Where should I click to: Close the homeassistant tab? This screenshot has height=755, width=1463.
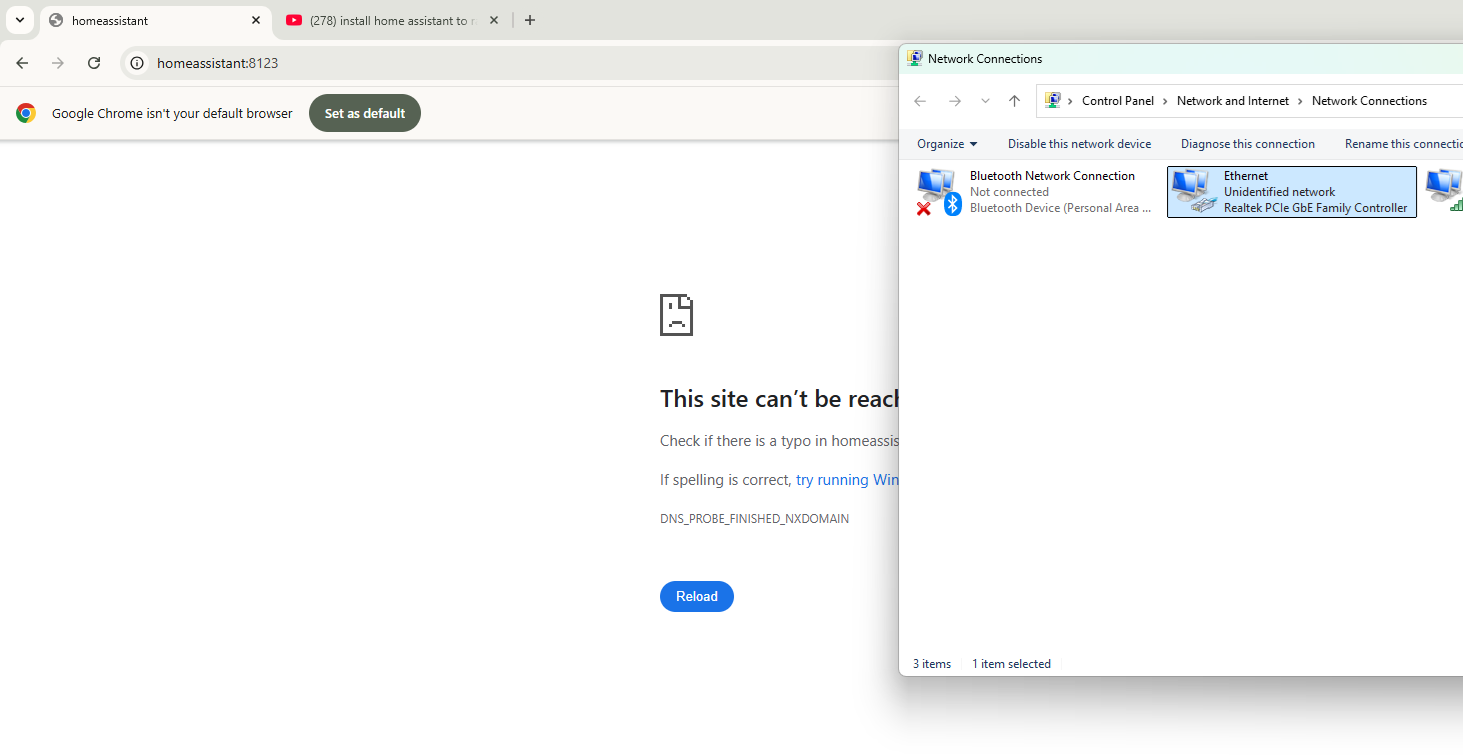(x=256, y=20)
